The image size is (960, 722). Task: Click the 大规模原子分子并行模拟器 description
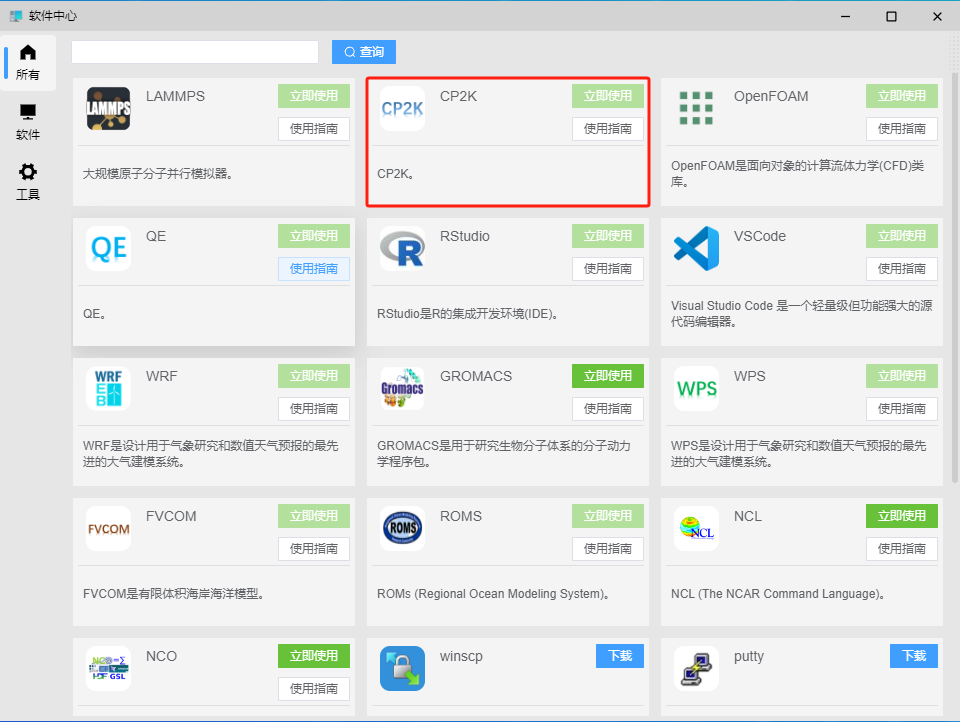point(159,174)
